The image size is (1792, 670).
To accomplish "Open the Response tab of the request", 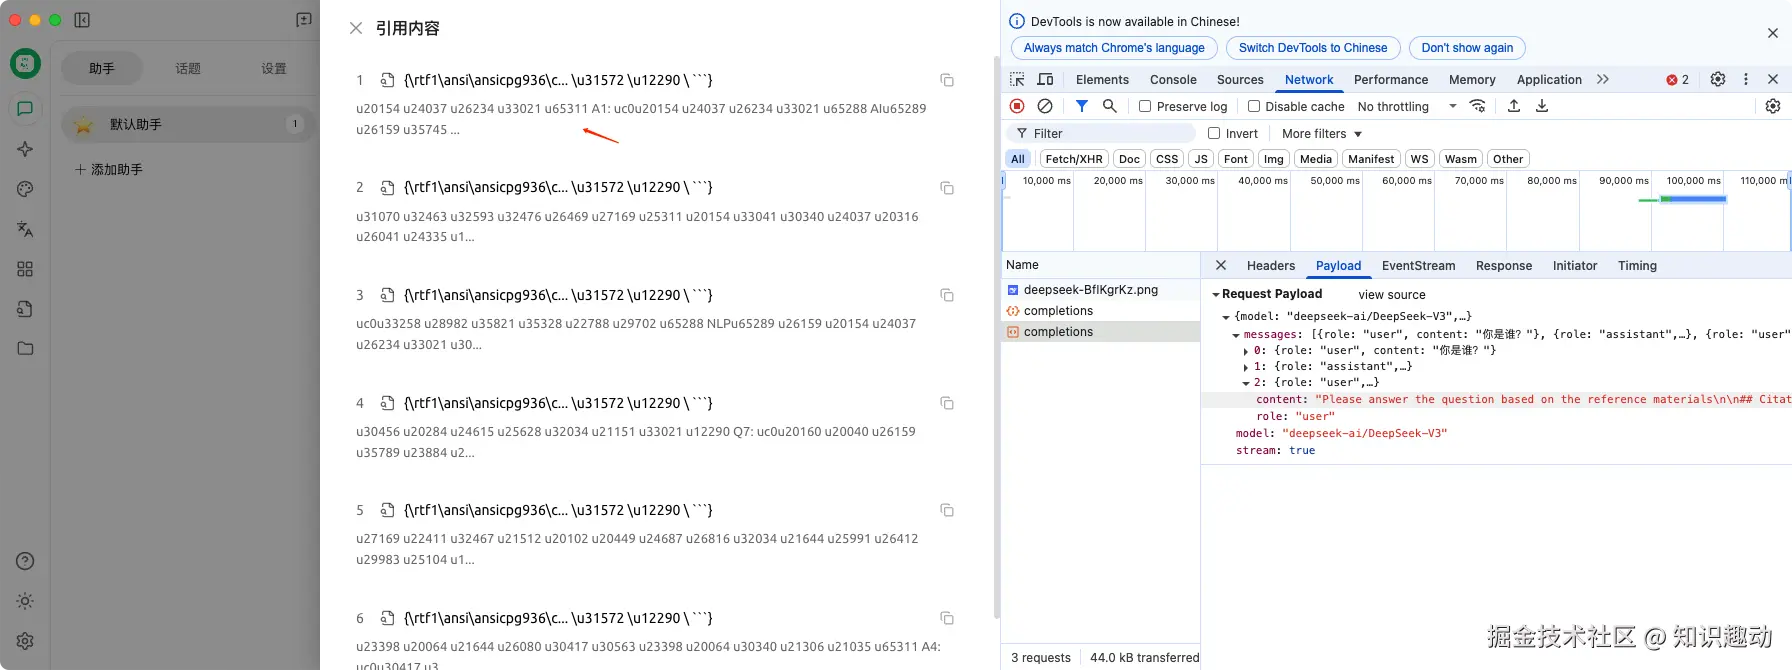I will (1504, 265).
